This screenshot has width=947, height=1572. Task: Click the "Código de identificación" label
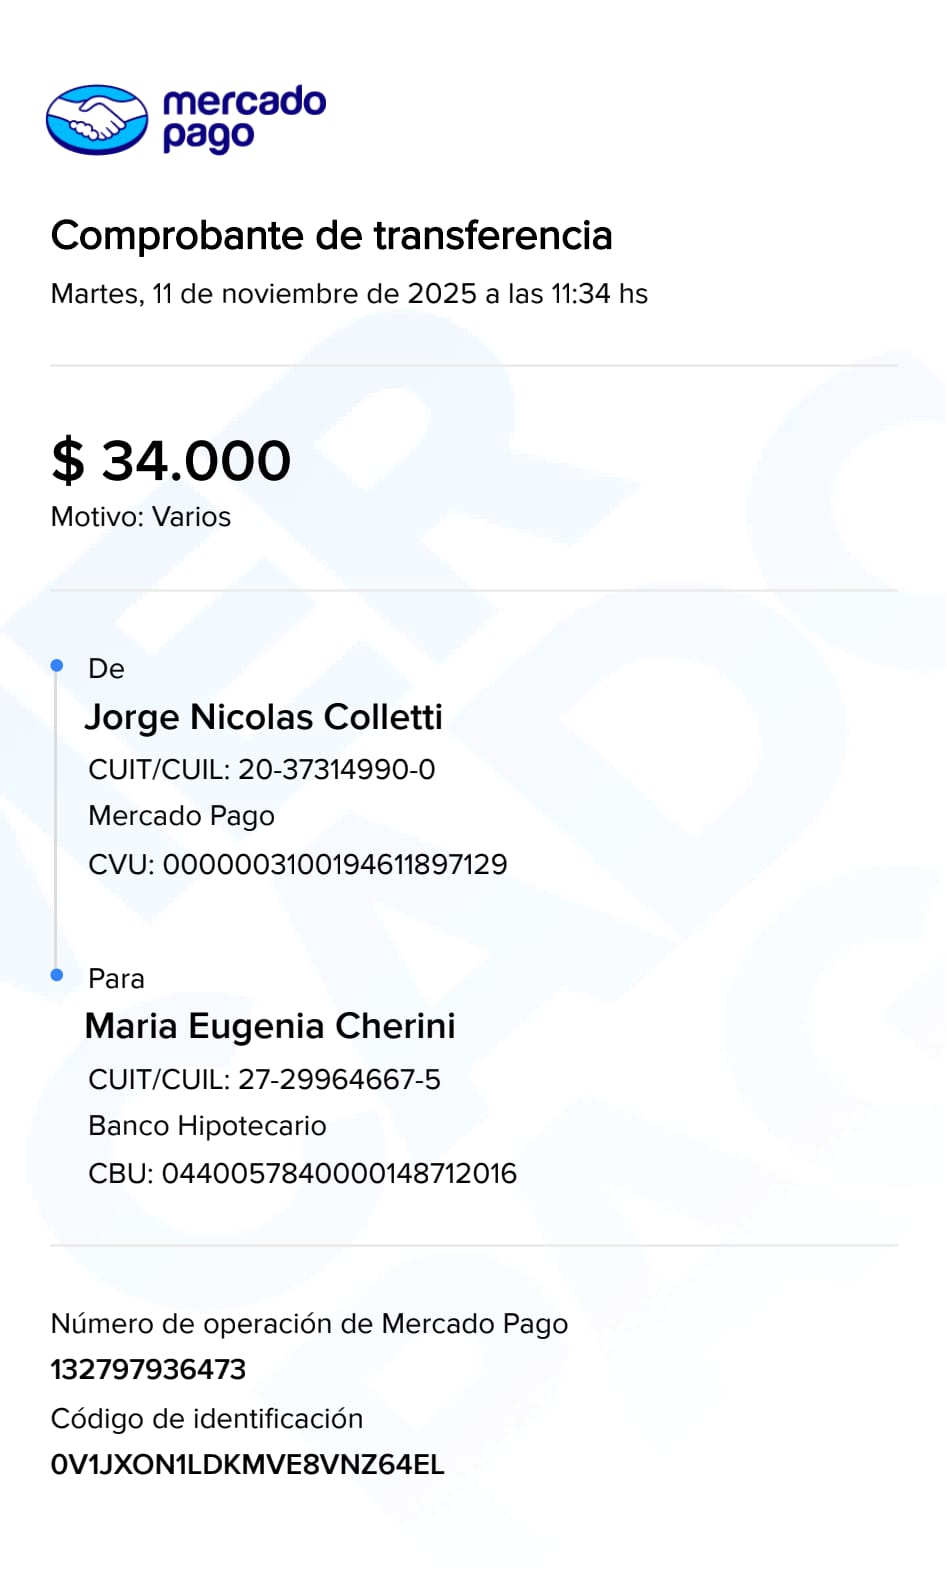(207, 1419)
